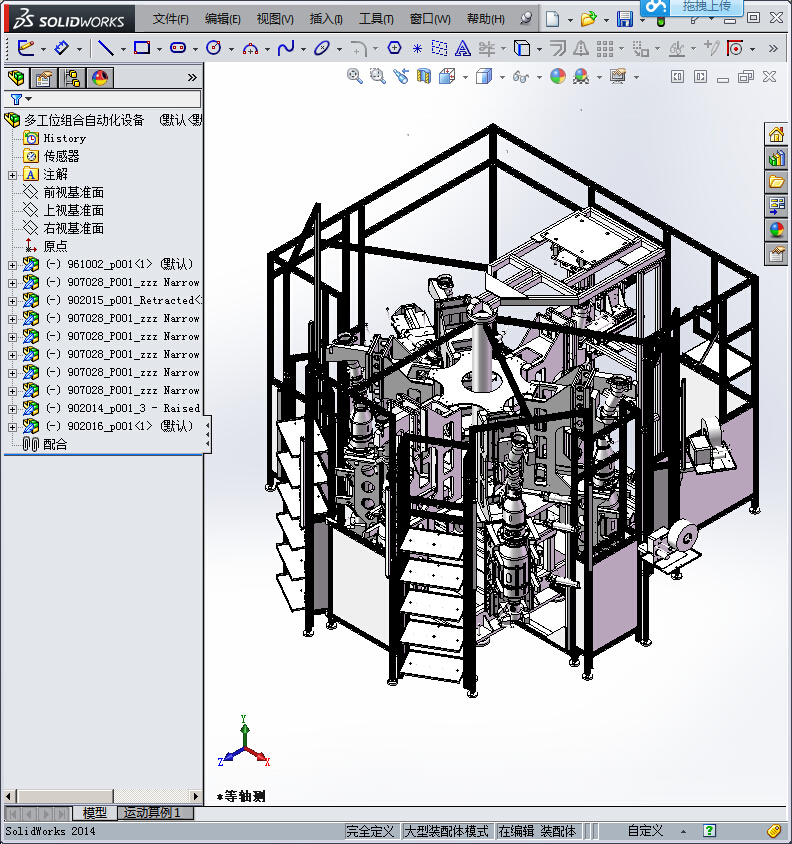Select the Sketch tool icon
Image resolution: width=792 pixels, height=844 pixels.
(x=26, y=48)
